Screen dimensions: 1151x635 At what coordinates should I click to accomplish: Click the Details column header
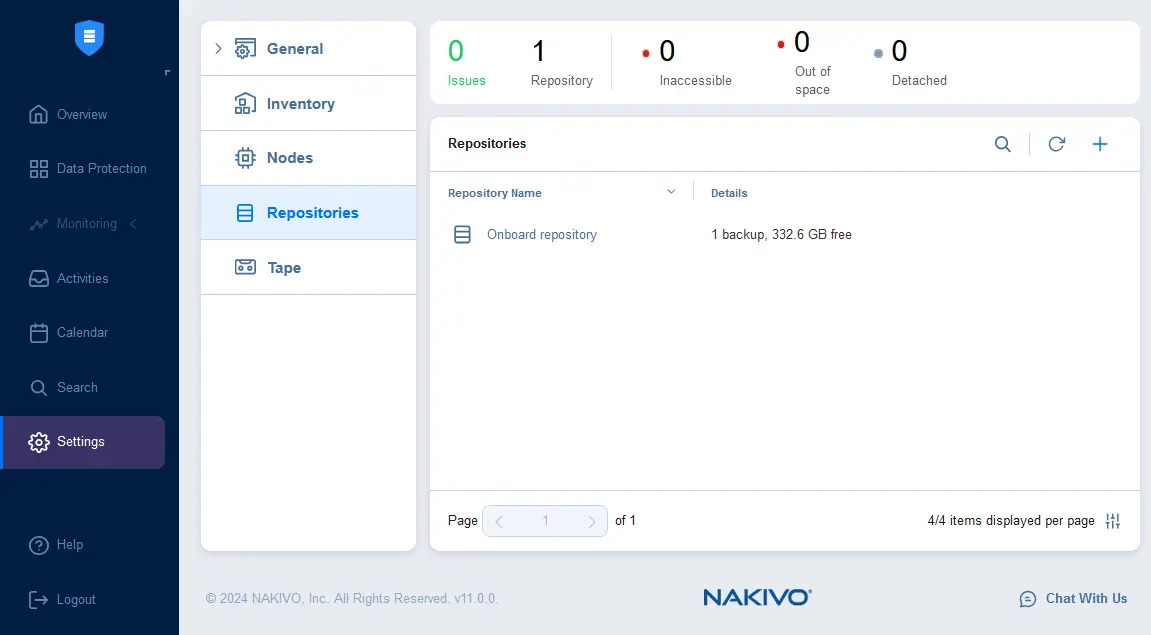(x=729, y=193)
